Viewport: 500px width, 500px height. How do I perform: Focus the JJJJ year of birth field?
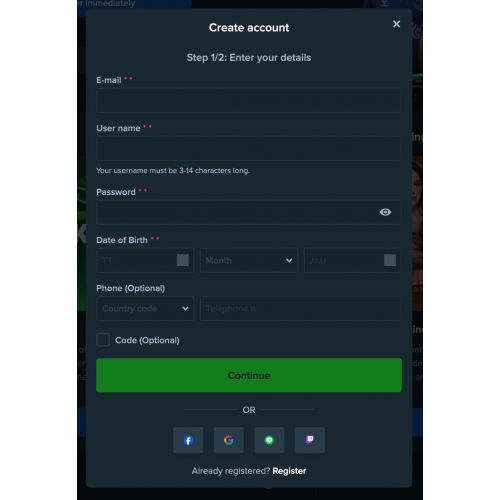[353, 260]
